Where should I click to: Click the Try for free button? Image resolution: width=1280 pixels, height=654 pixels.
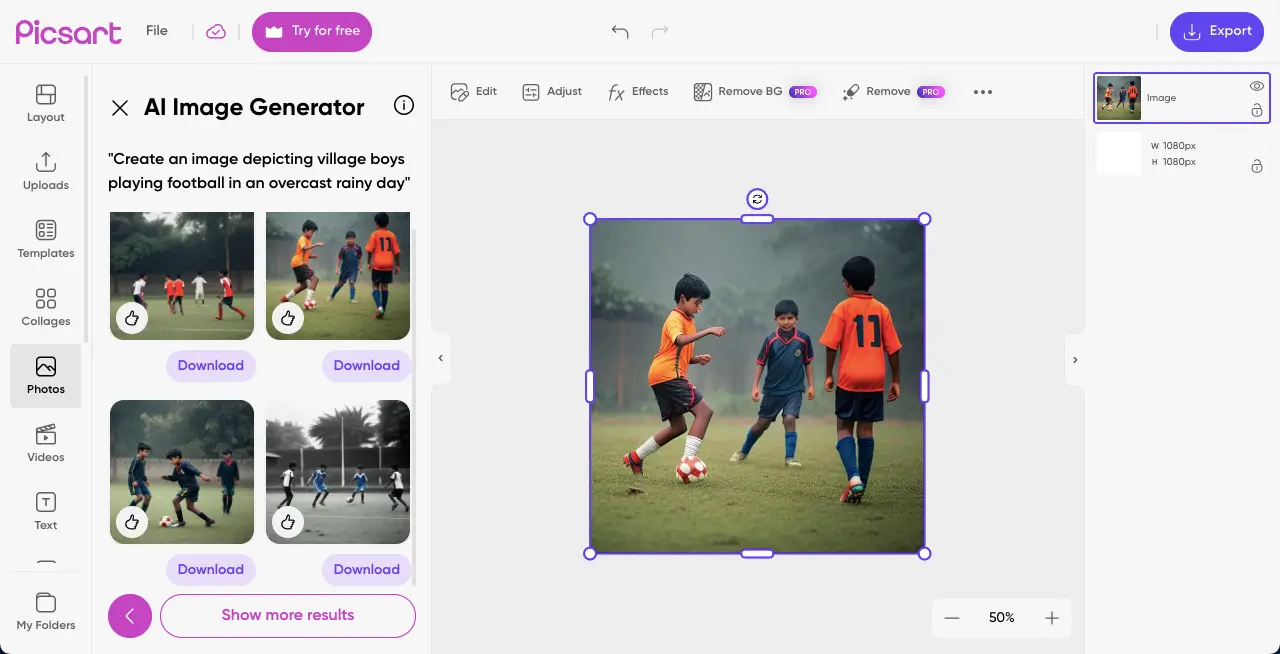(312, 32)
